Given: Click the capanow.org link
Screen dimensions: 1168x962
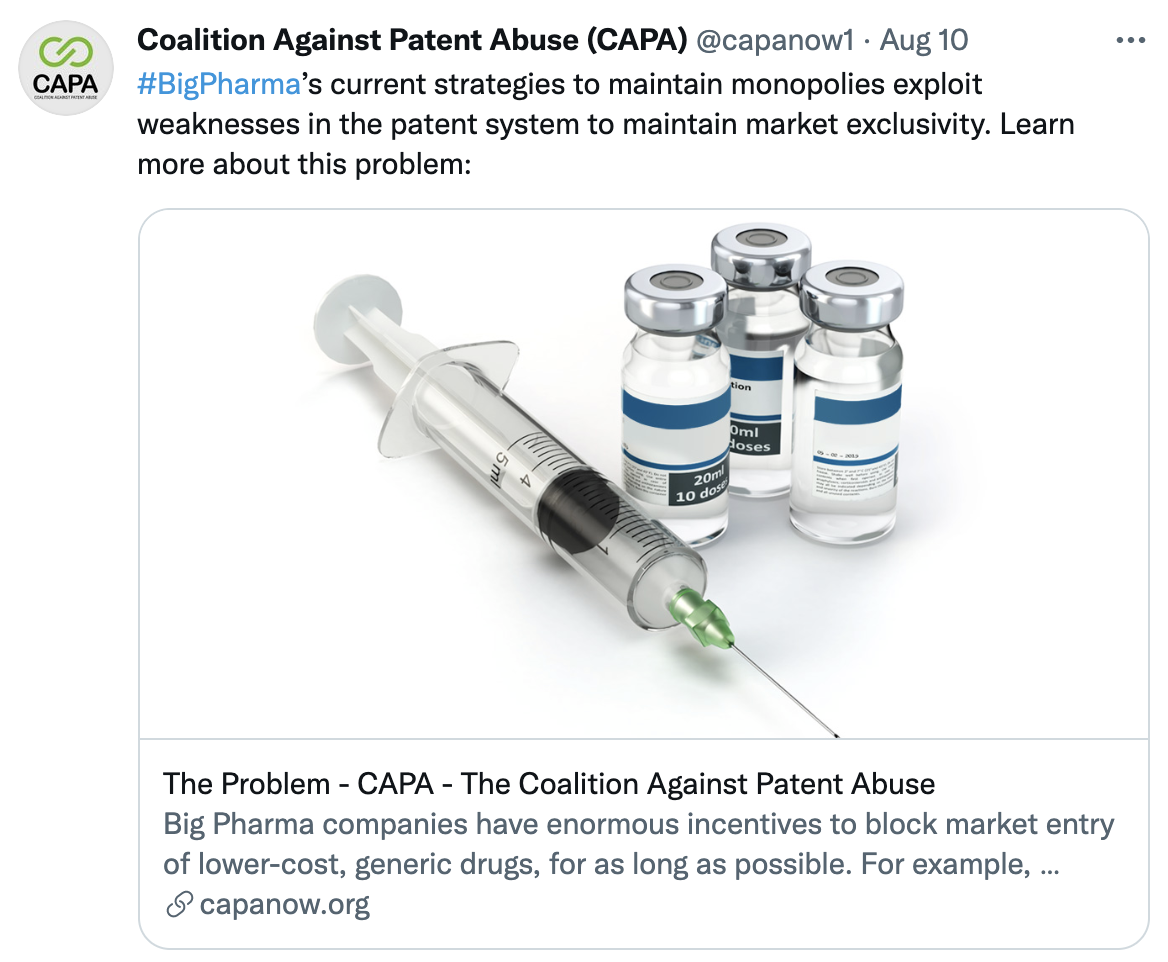Looking at the screenshot, I should pos(285,904).
